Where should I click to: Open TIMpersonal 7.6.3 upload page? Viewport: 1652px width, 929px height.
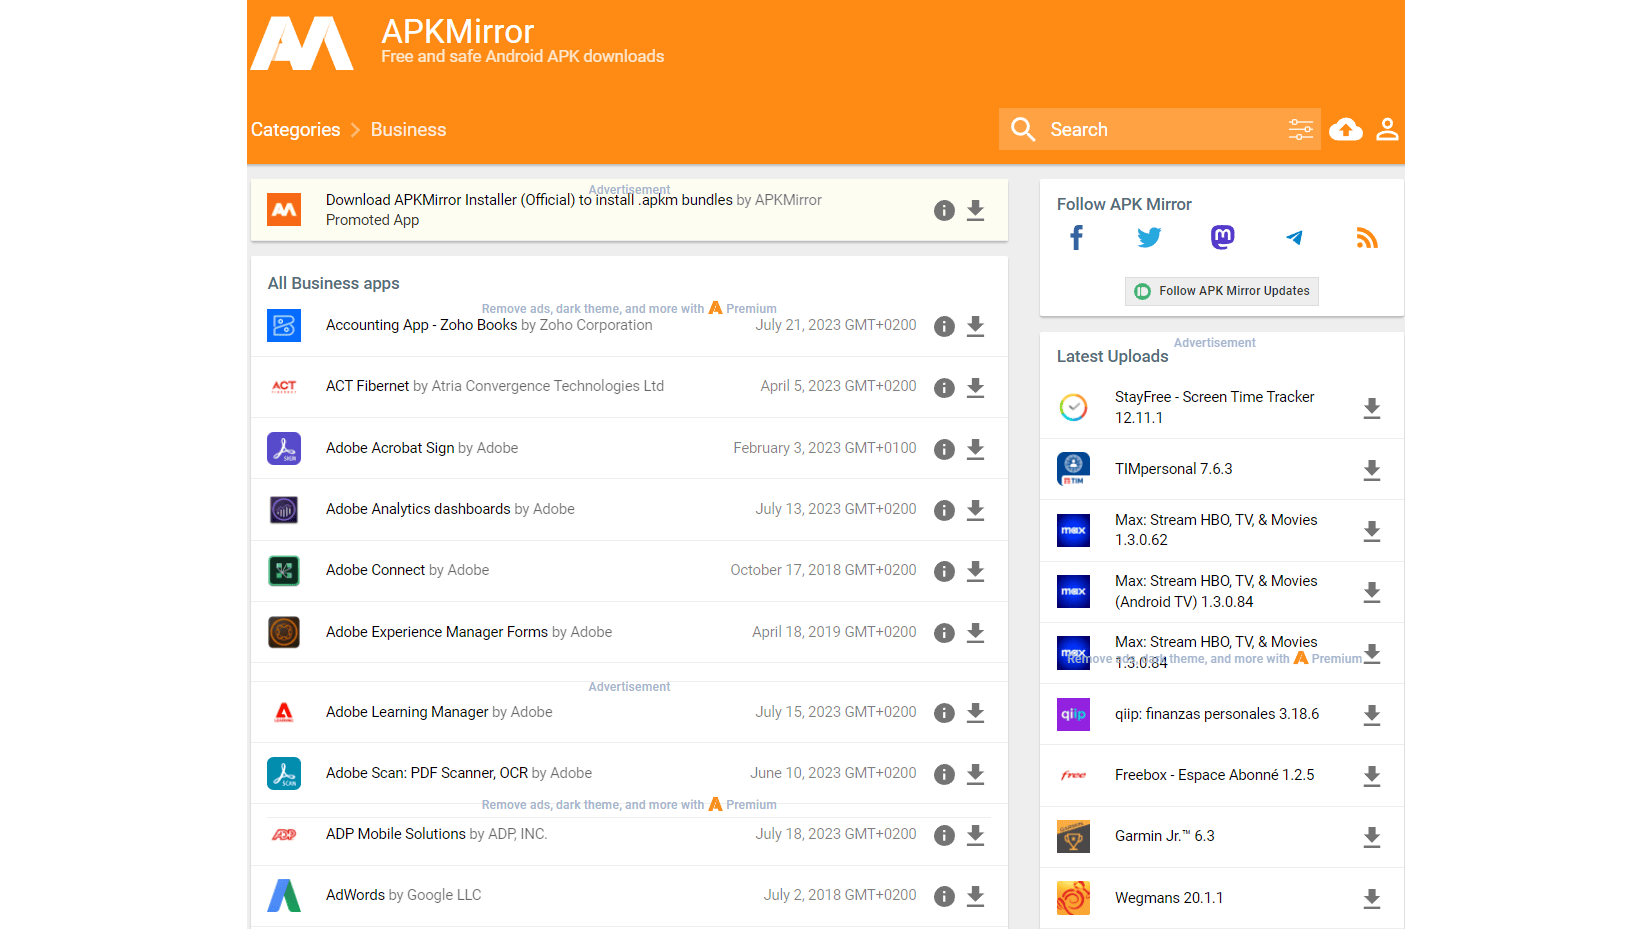click(1173, 469)
